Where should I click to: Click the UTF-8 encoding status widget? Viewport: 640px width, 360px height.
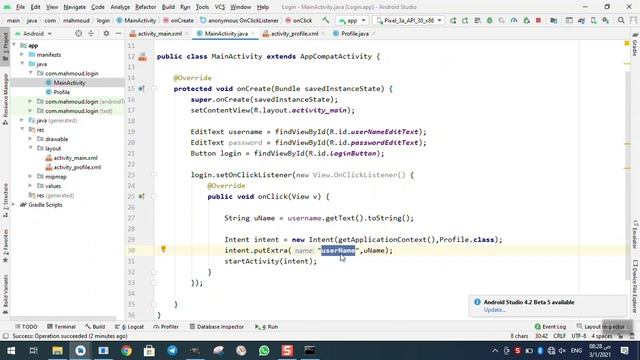(579, 336)
